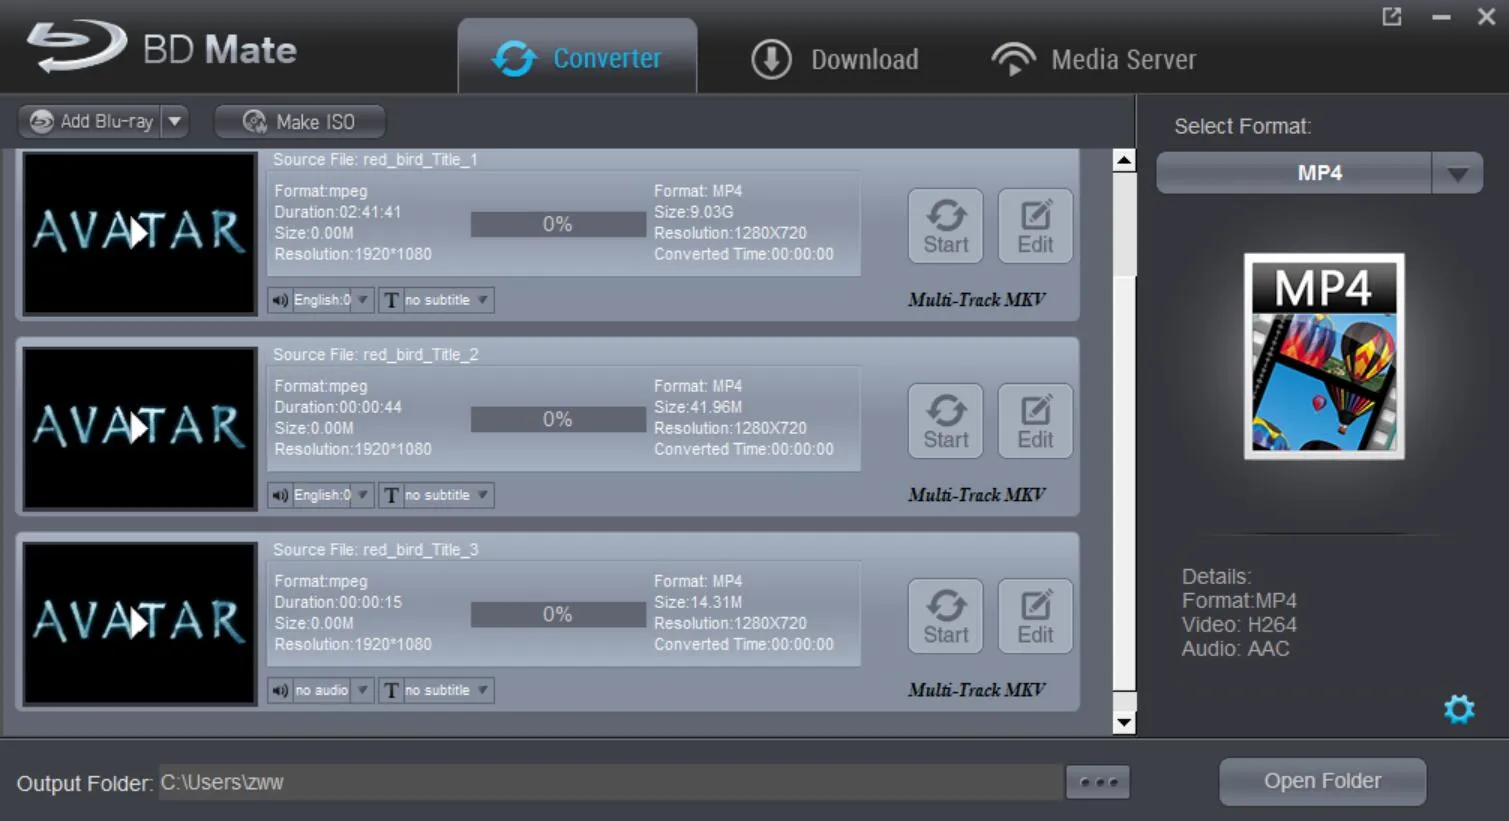Click the Output Folder path field

pos(600,783)
